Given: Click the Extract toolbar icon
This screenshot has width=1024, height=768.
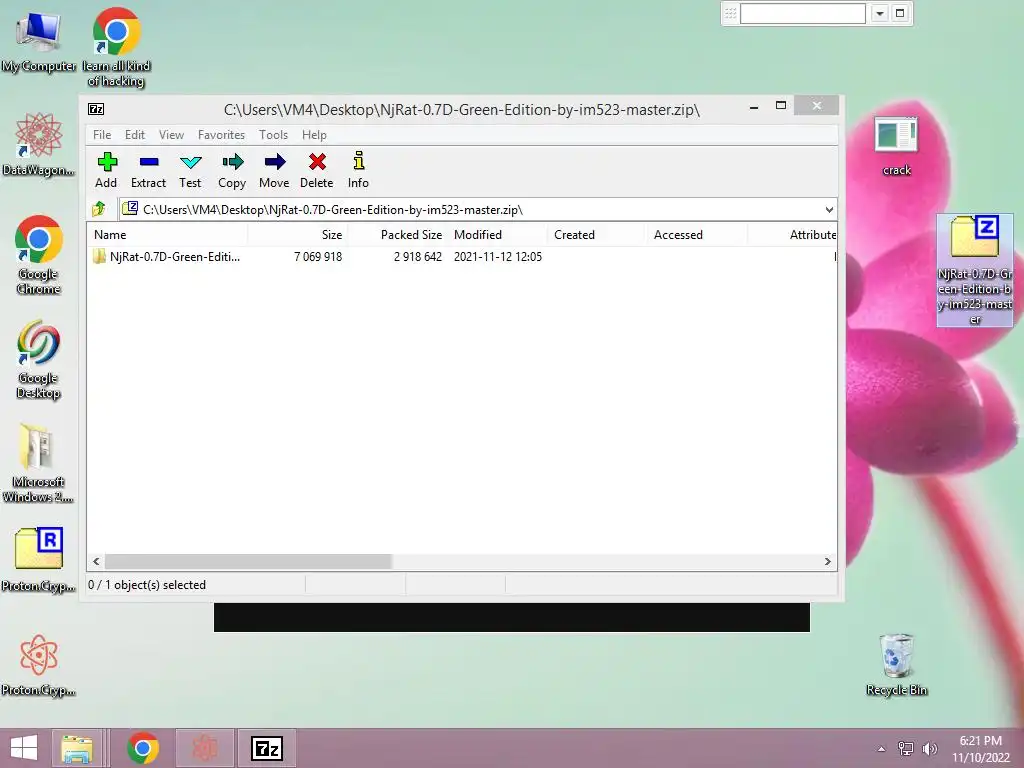Looking at the screenshot, I should coord(148,170).
